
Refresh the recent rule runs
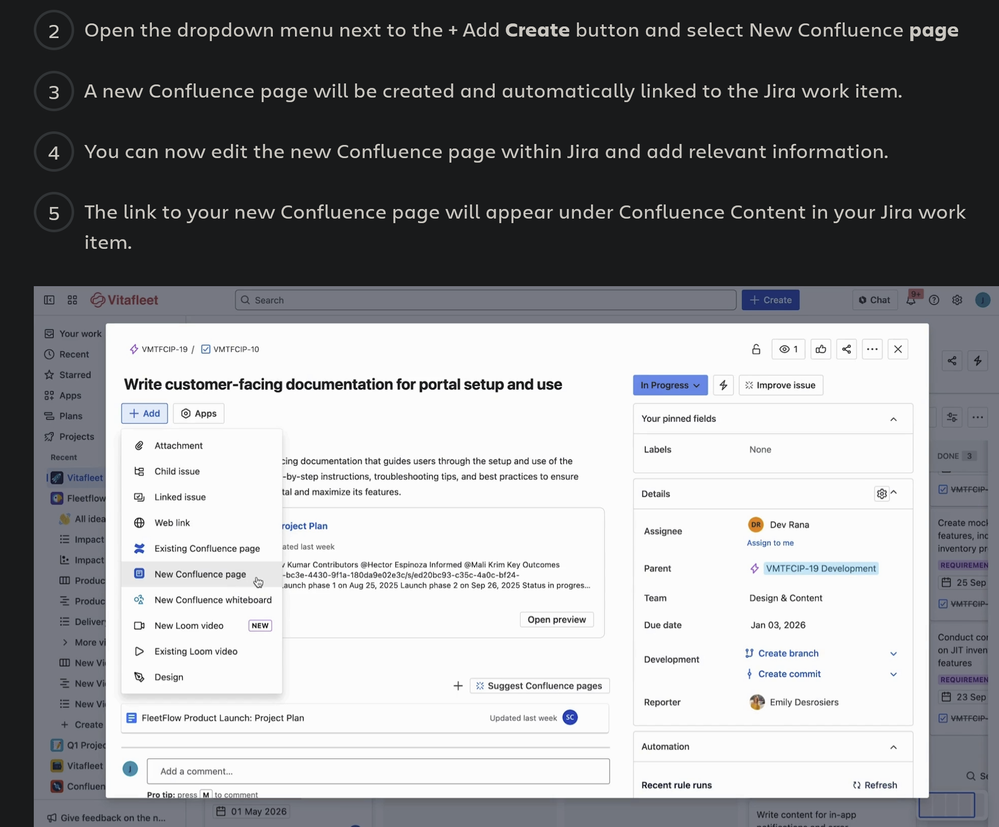pyautogui.click(x=875, y=785)
